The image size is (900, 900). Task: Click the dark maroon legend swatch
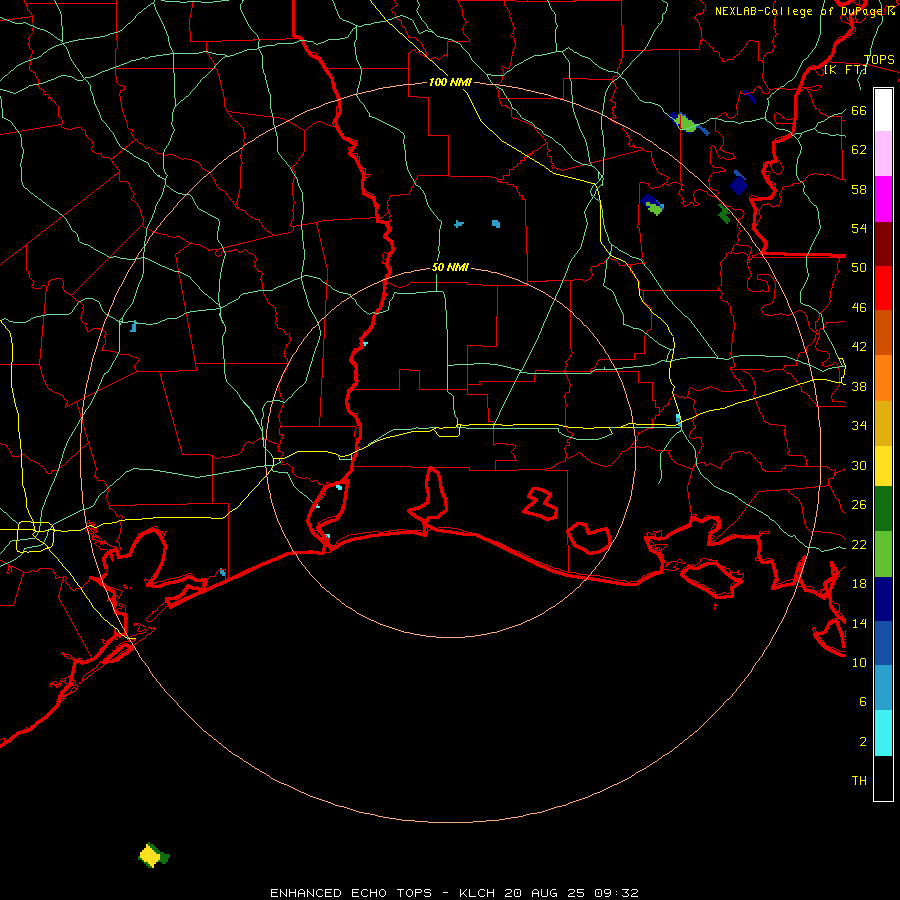pyautogui.click(x=883, y=244)
